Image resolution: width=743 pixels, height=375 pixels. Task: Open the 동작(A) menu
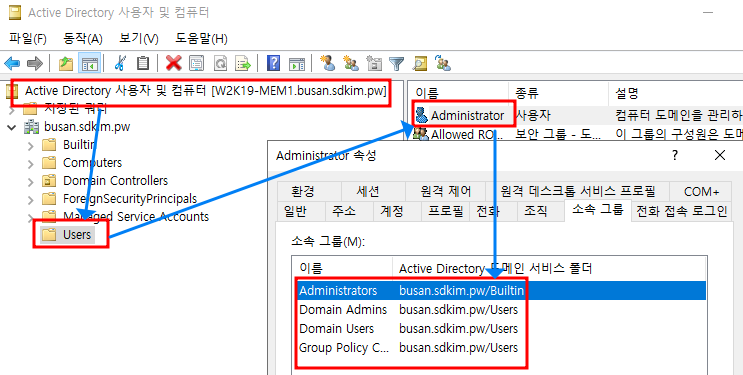[x=82, y=38]
